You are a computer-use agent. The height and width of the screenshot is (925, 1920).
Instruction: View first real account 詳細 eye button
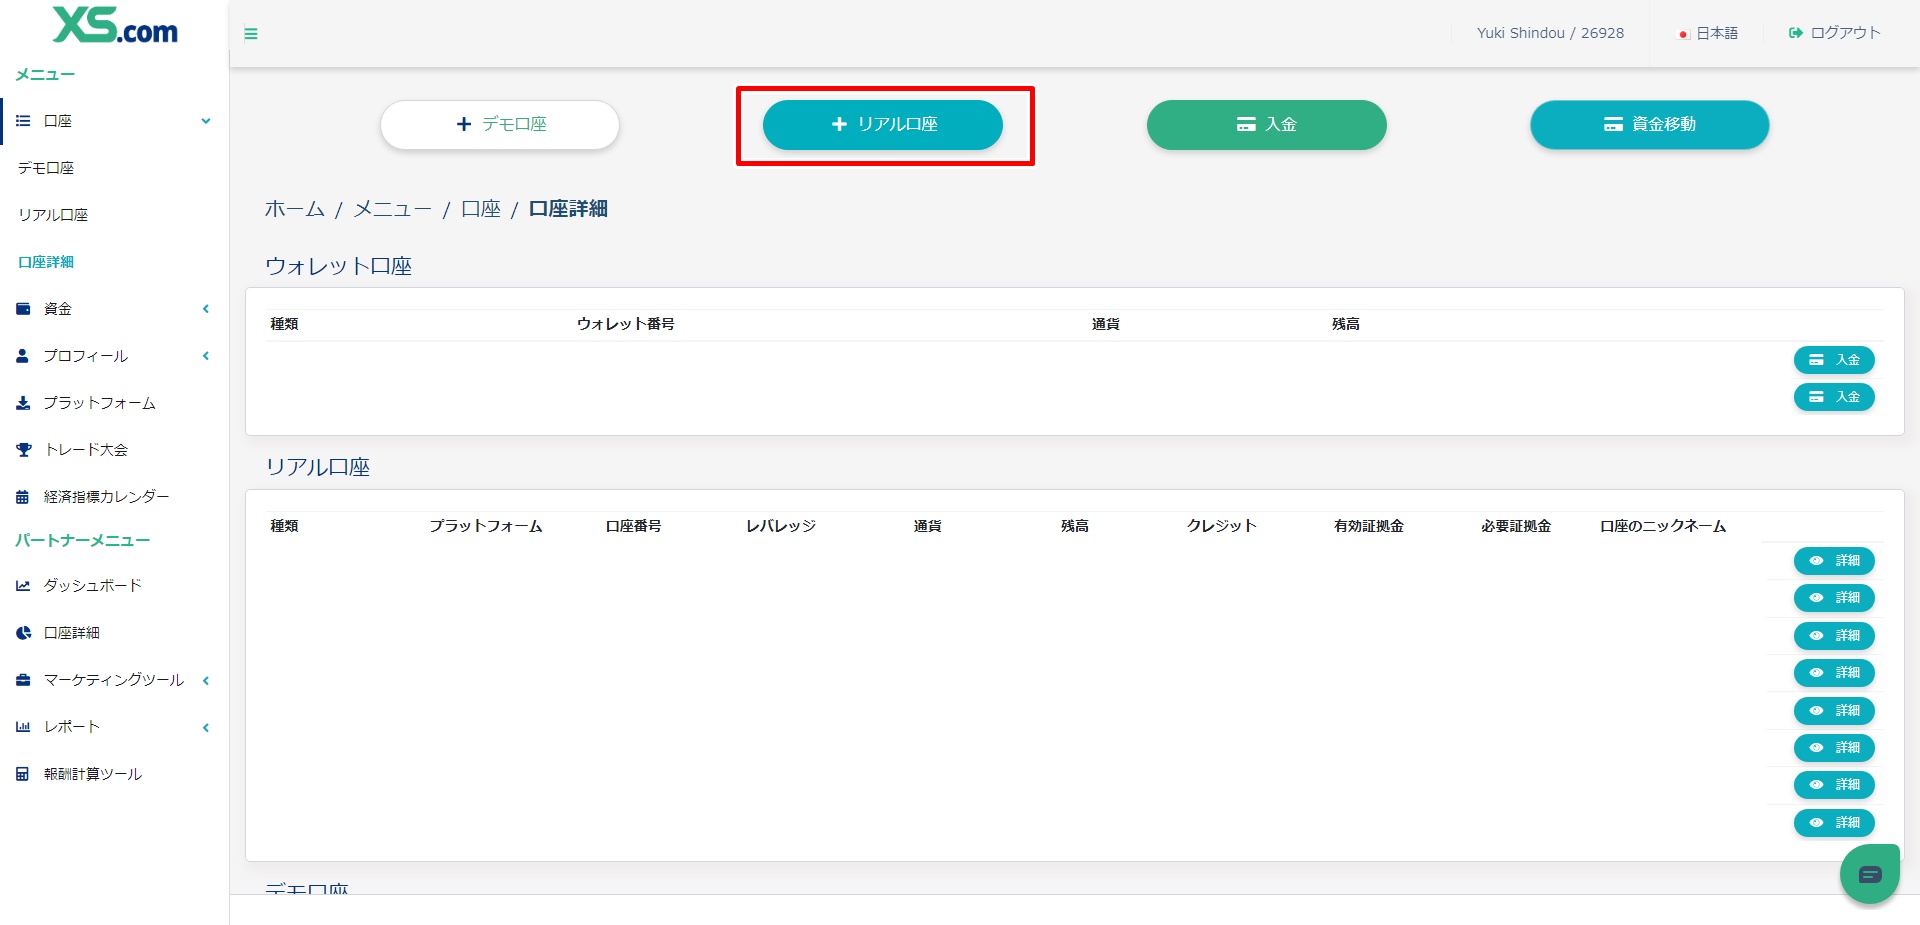pos(1833,561)
